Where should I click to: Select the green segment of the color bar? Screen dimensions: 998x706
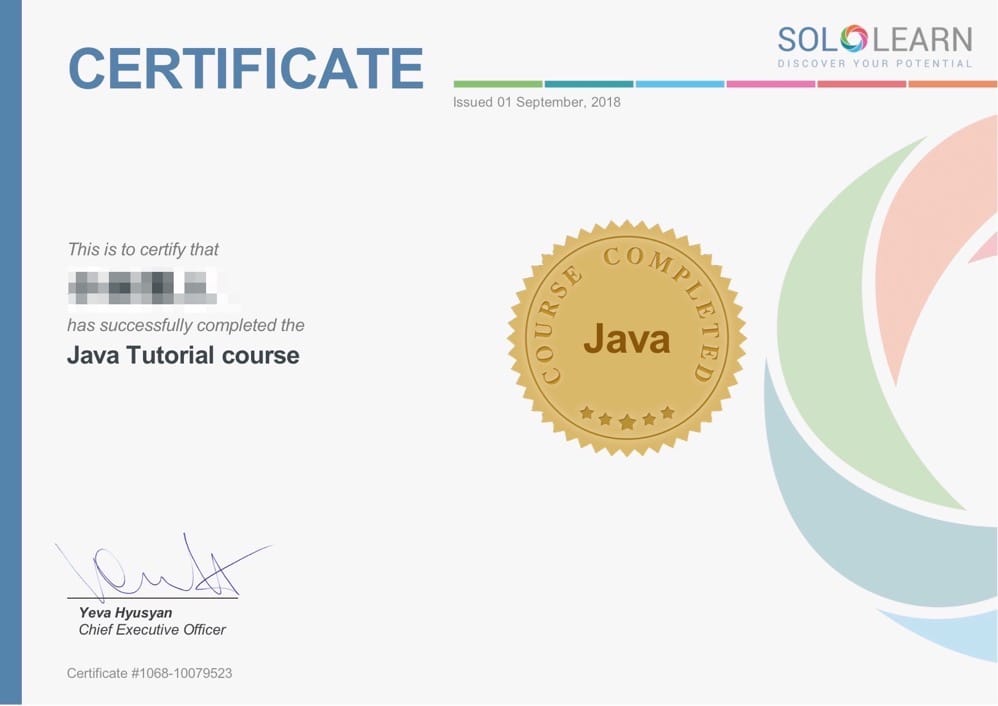click(x=498, y=84)
